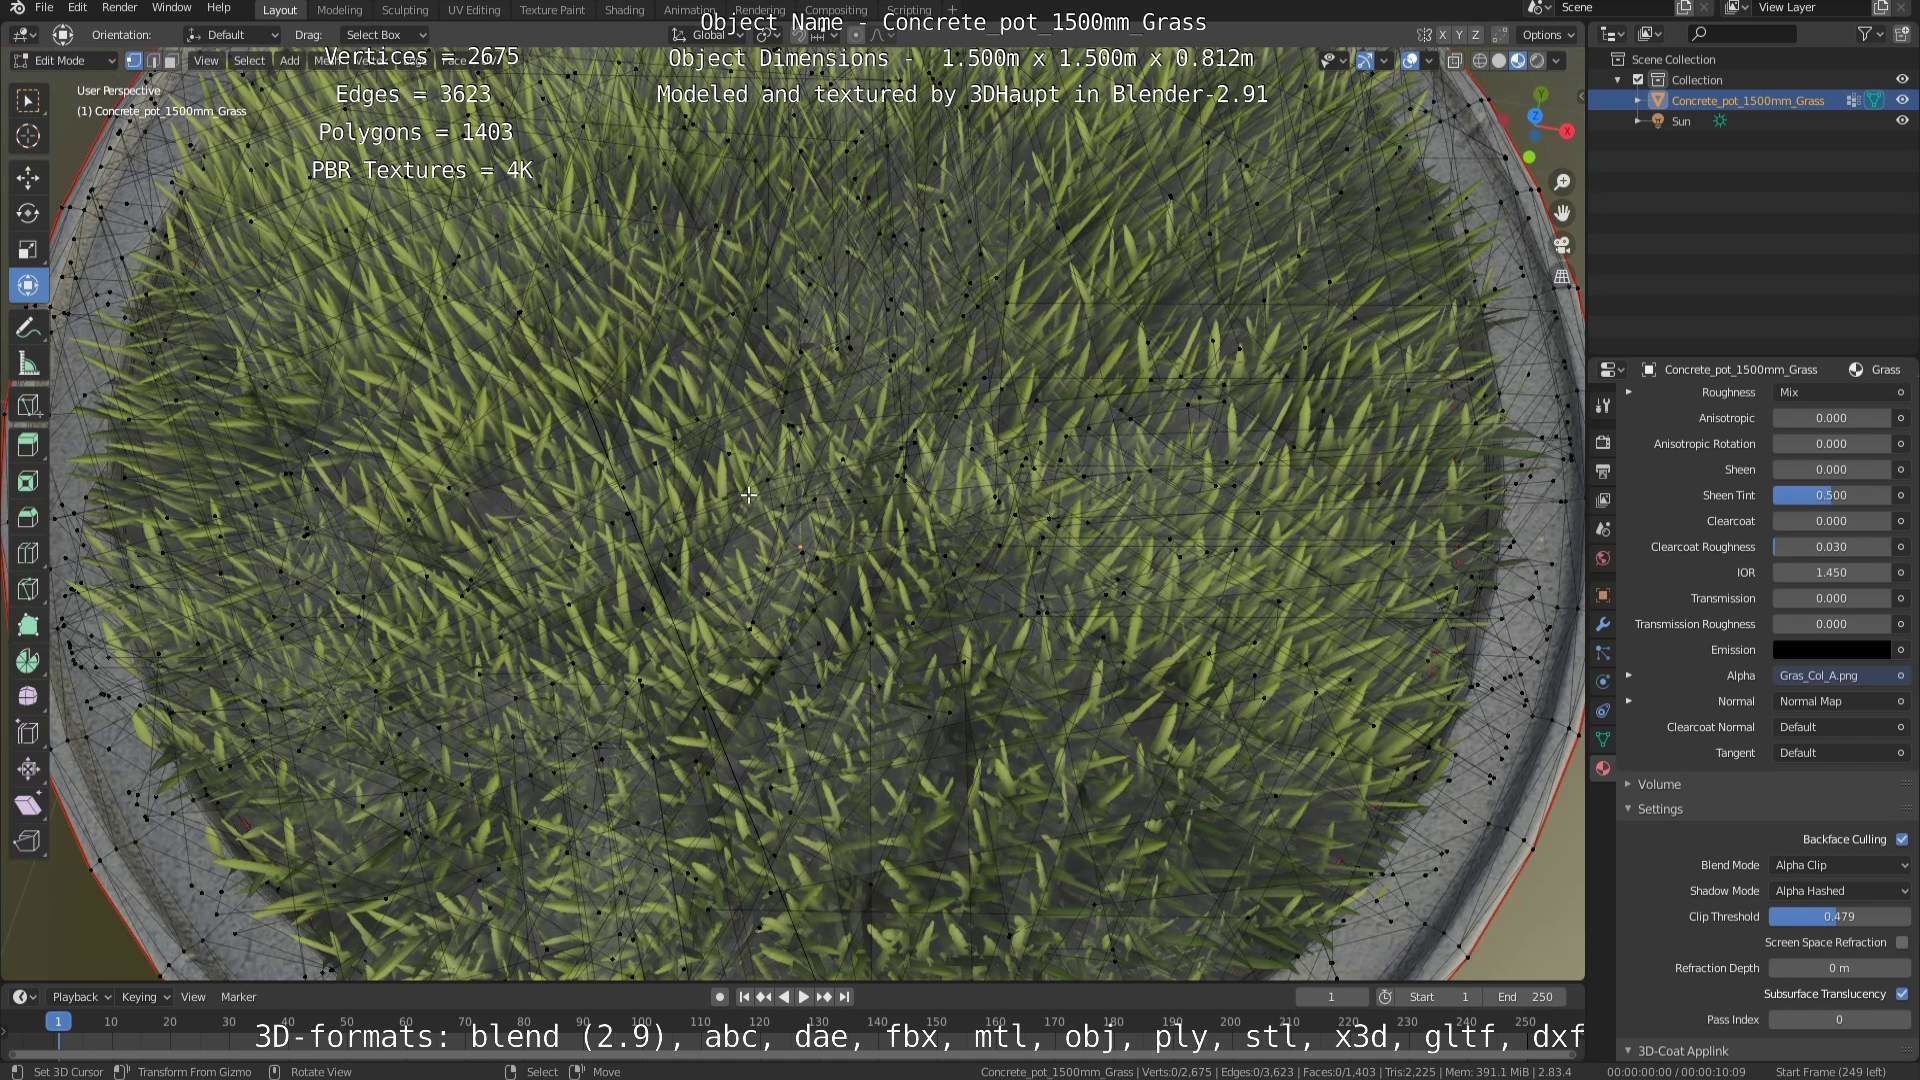1920x1080 pixels.
Task: Open the timeline Playback menu
Action: [81, 997]
